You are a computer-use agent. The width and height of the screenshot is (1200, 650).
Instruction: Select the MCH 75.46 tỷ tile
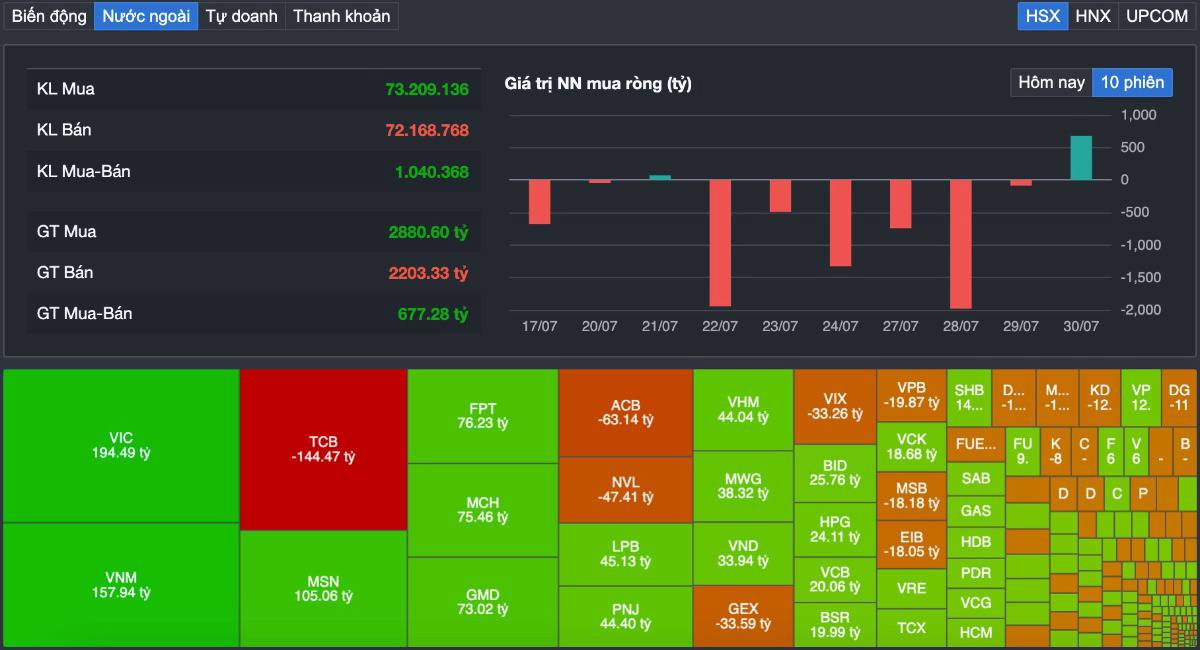tap(483, 510)
